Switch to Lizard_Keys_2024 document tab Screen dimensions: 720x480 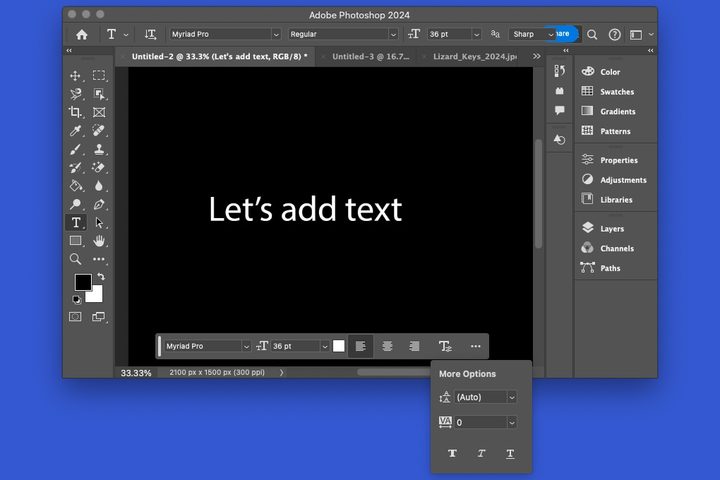(475, 56)
